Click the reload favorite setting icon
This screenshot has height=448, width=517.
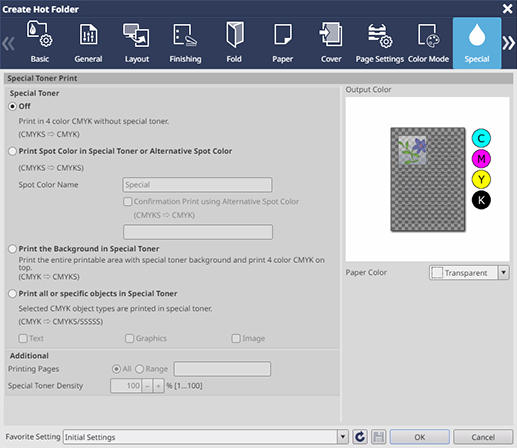(x=360, y=437)
